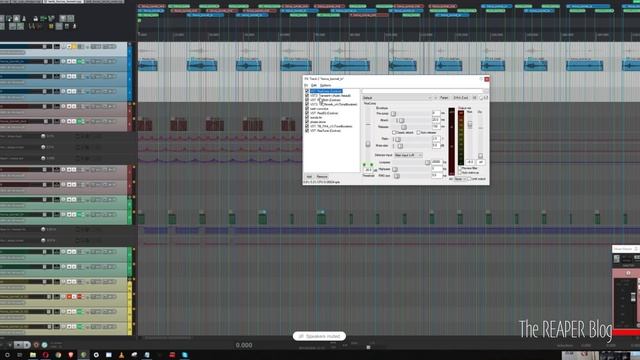Open Skype from the taskbar
The height and width of the screenshot is (360, 640).
(x=185, y=355)
